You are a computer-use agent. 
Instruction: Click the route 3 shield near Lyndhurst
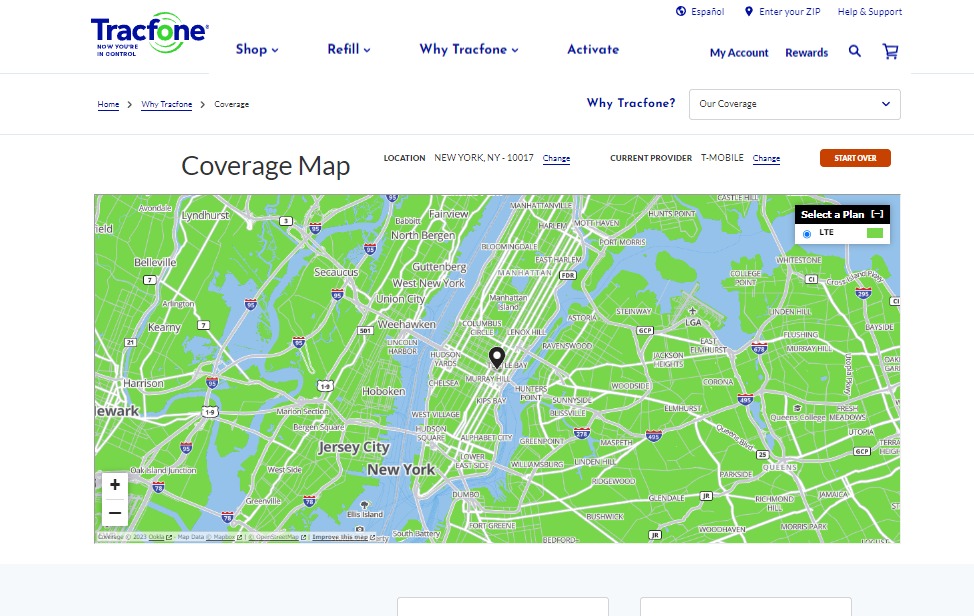click(x=286, y=221)
